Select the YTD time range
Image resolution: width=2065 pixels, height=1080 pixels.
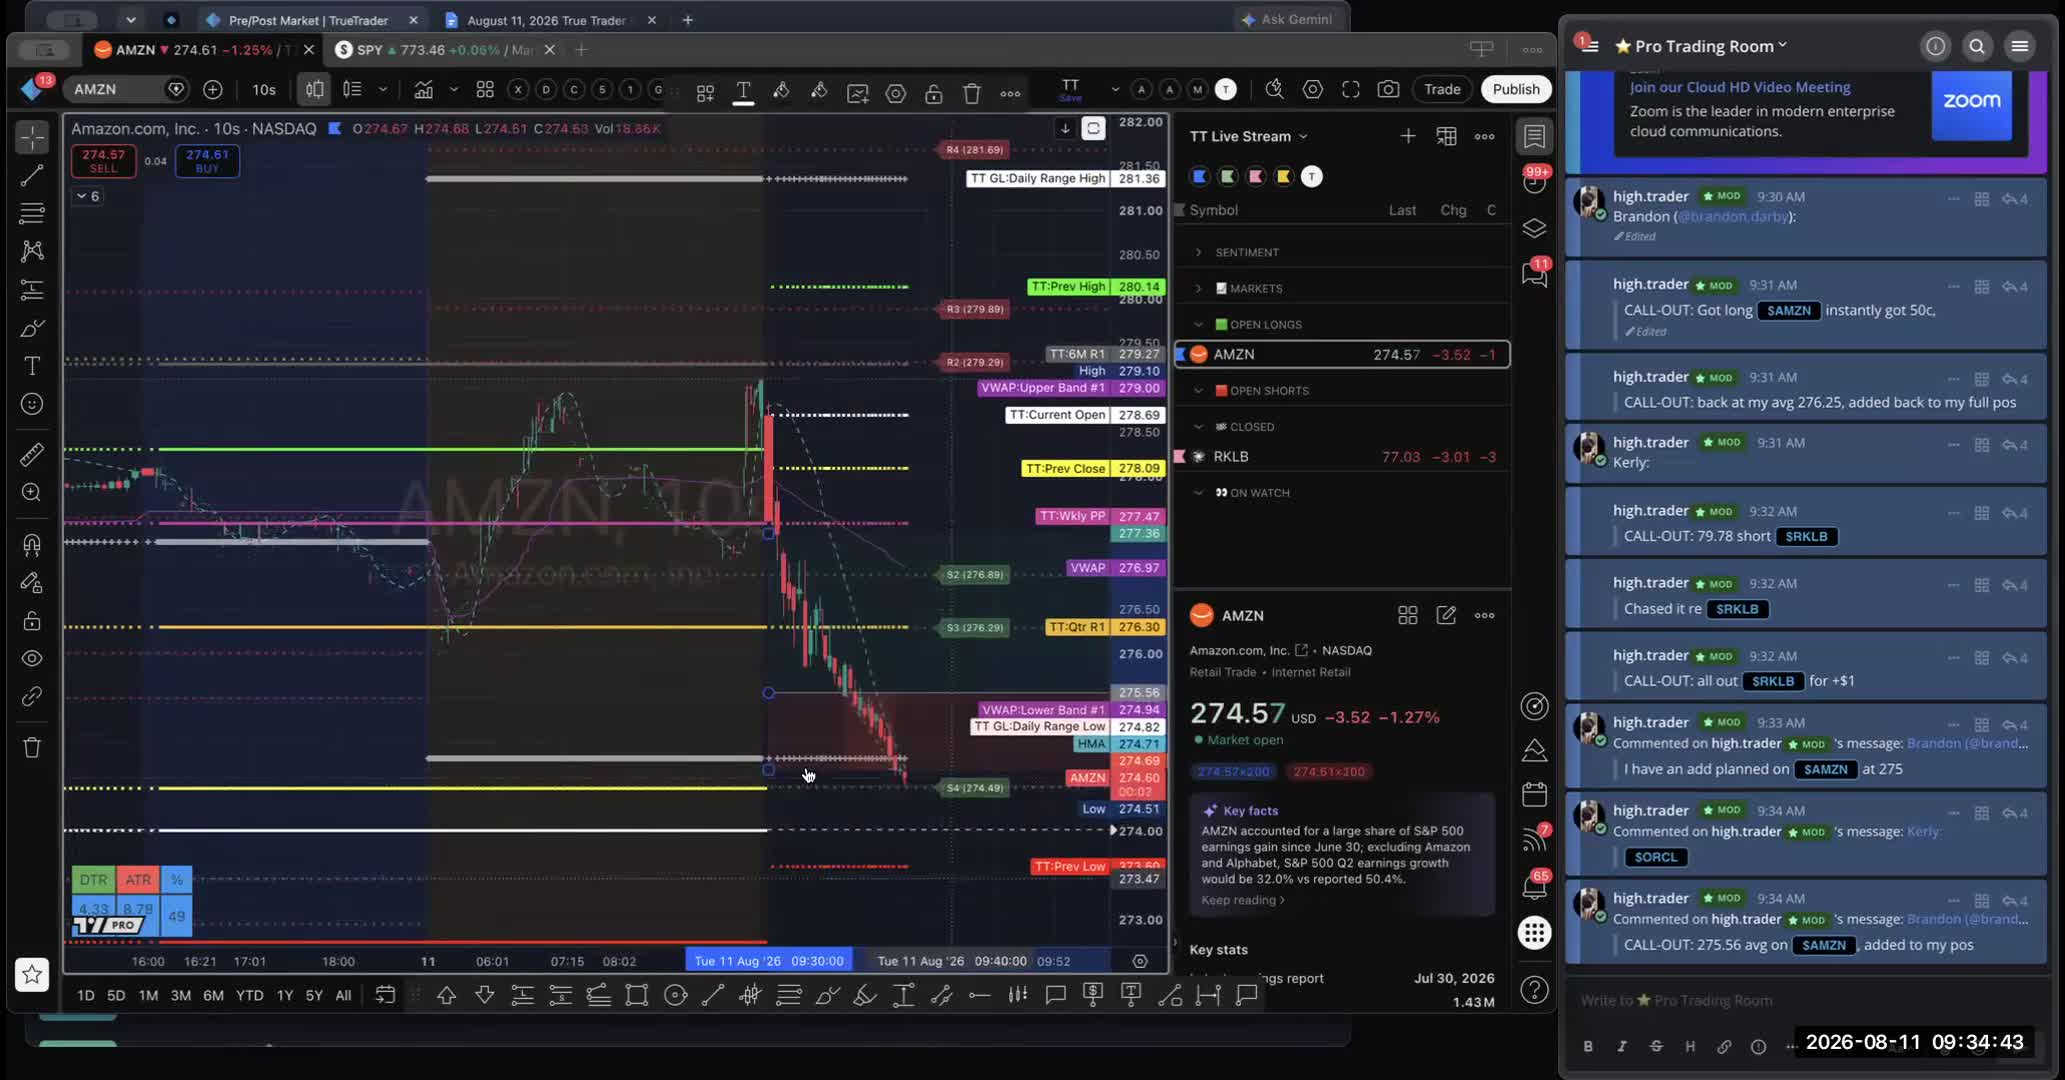(x=249, y=995)
